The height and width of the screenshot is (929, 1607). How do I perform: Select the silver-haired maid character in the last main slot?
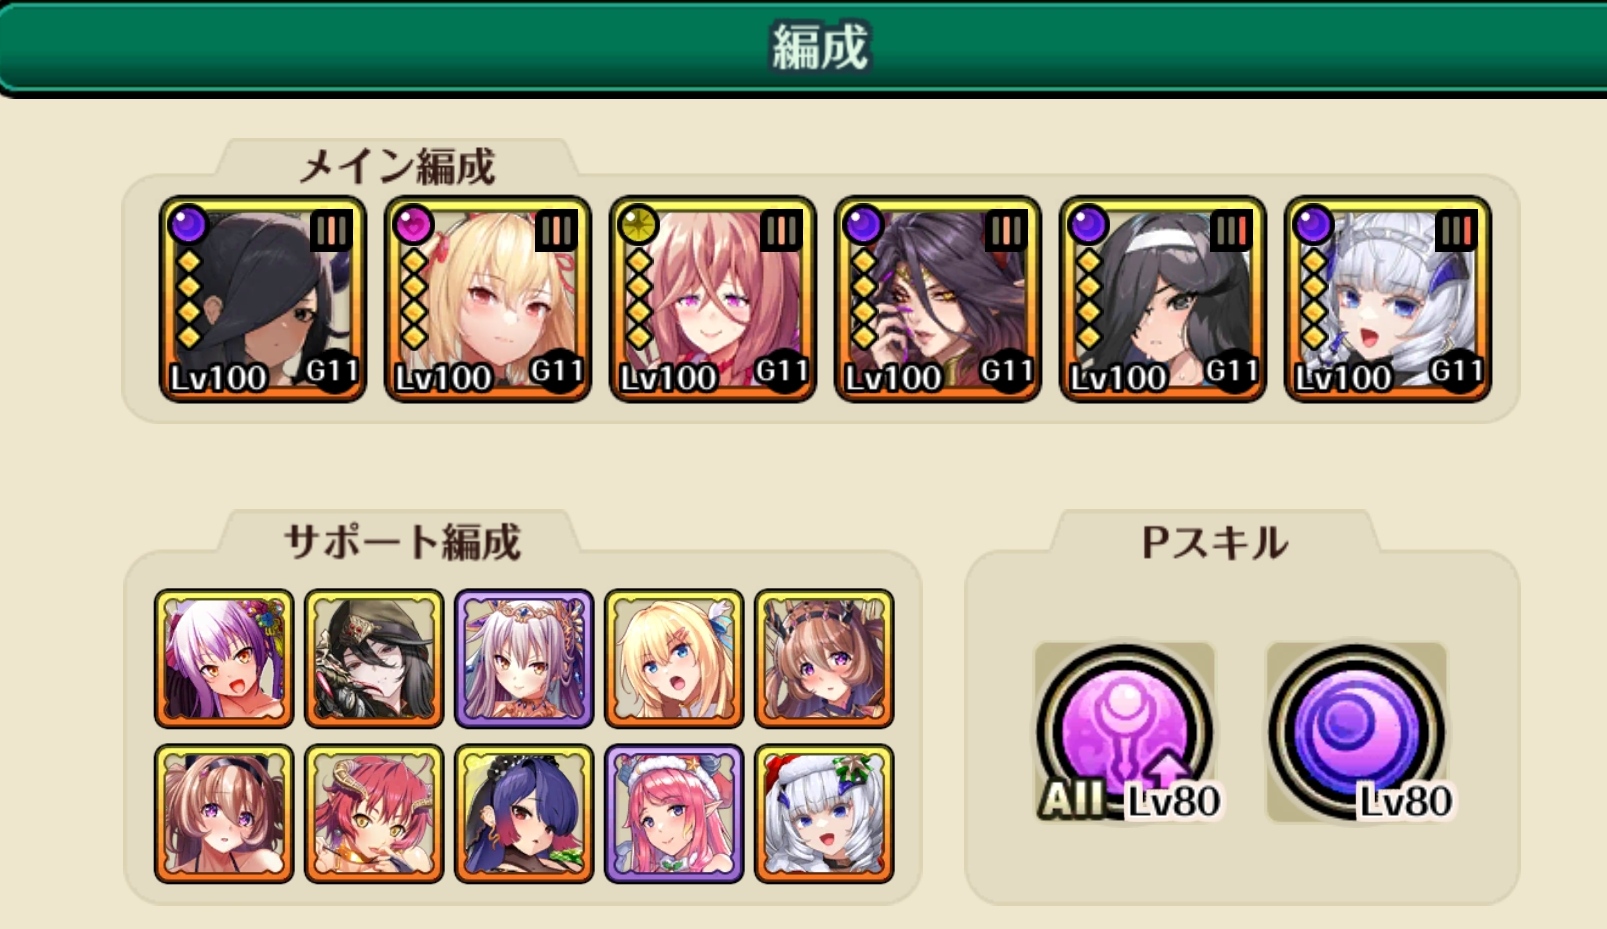tap(1388, 299)
